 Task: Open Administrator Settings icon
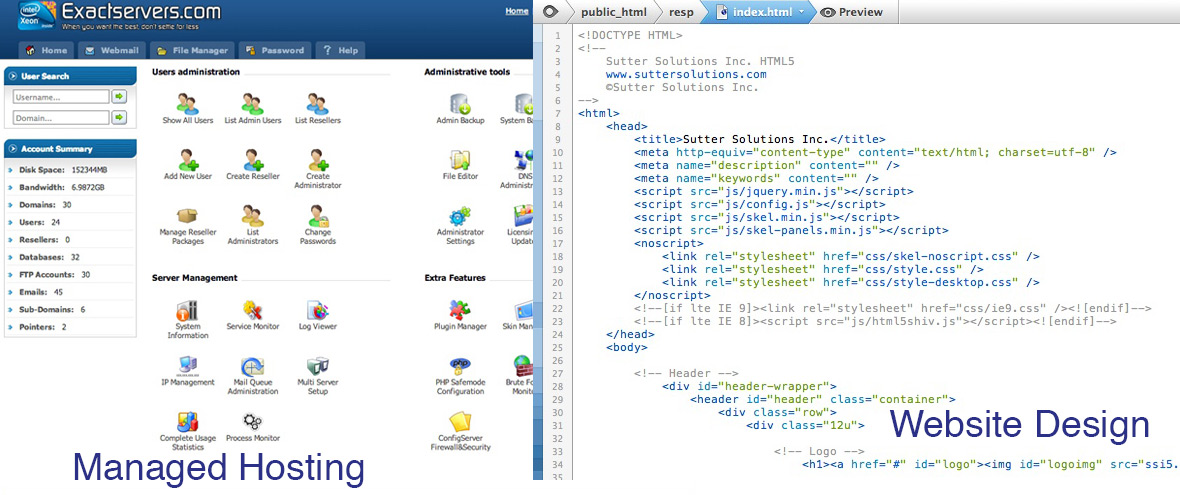pos(460,216)
